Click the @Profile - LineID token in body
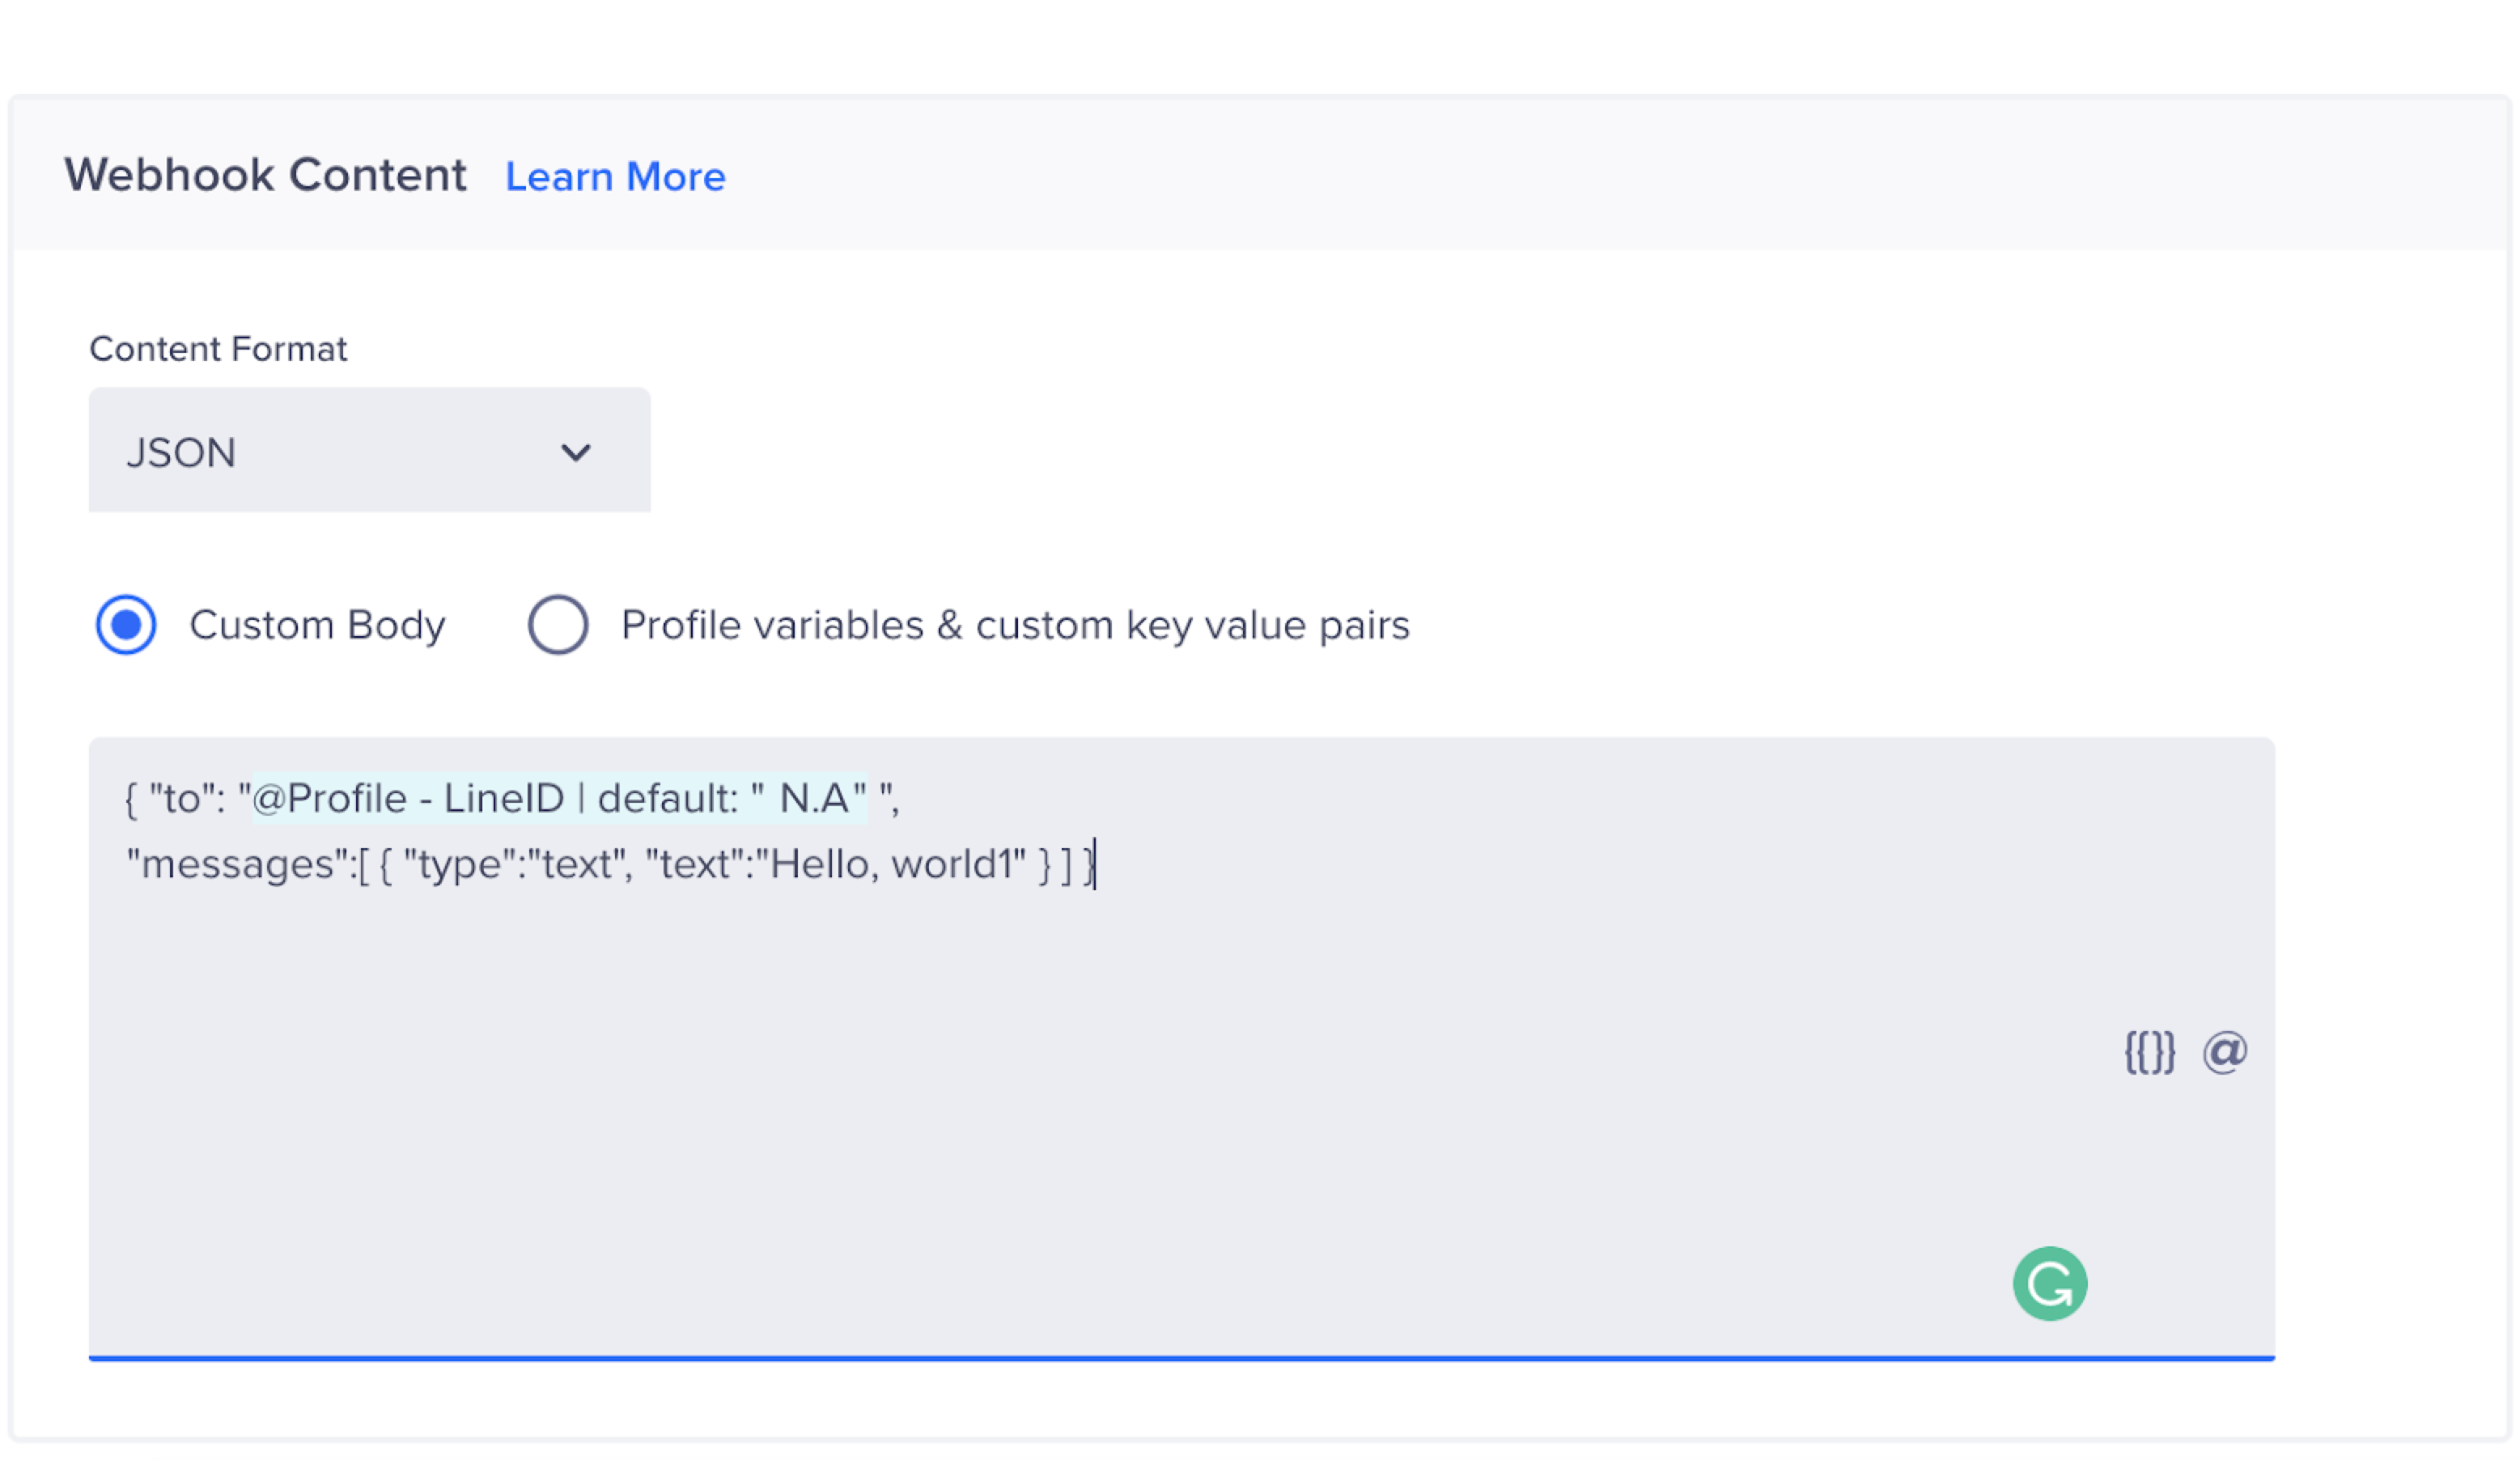 point(559,799)
